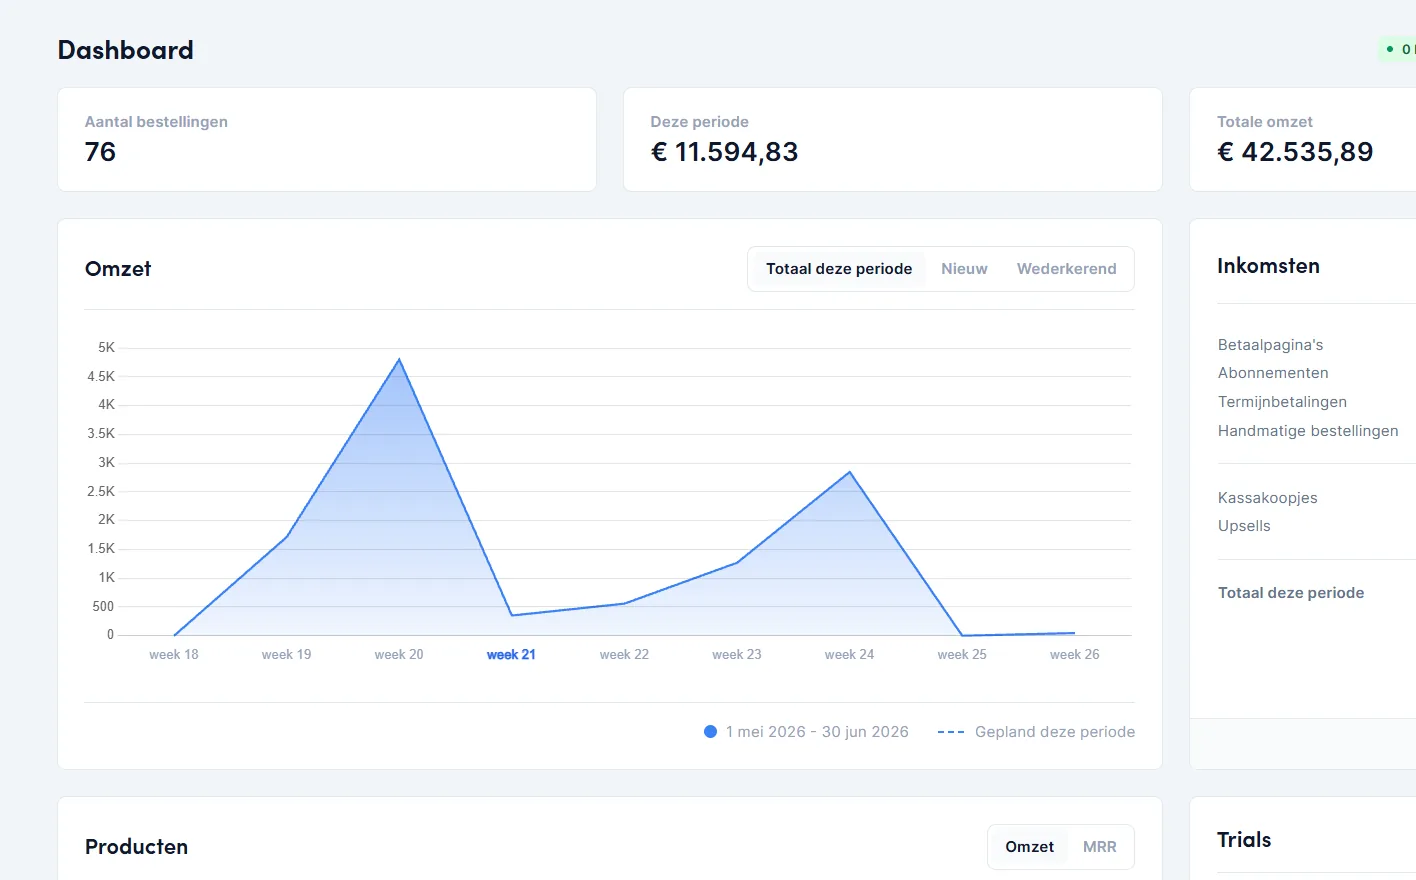Click the week 24 peak on the chart
The height and width of the screenshot is (880, 1416).
tap(850, 472)
